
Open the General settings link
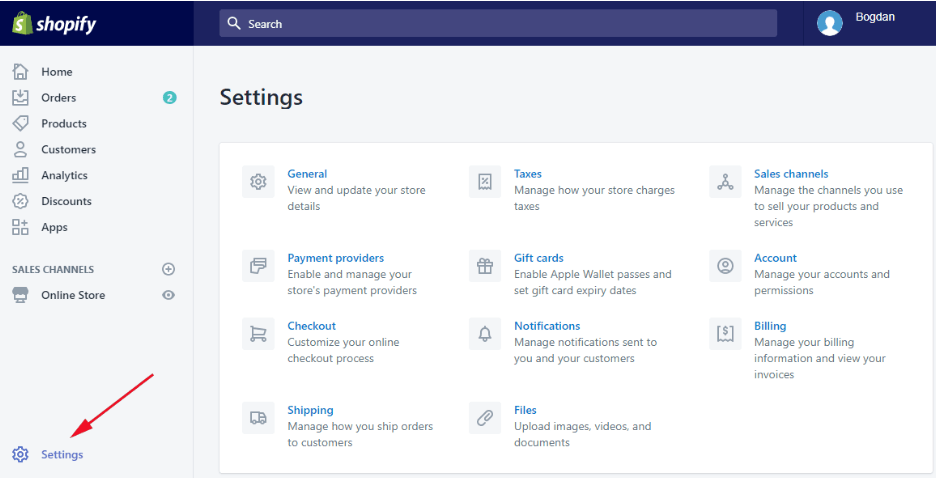pos(307,174)
